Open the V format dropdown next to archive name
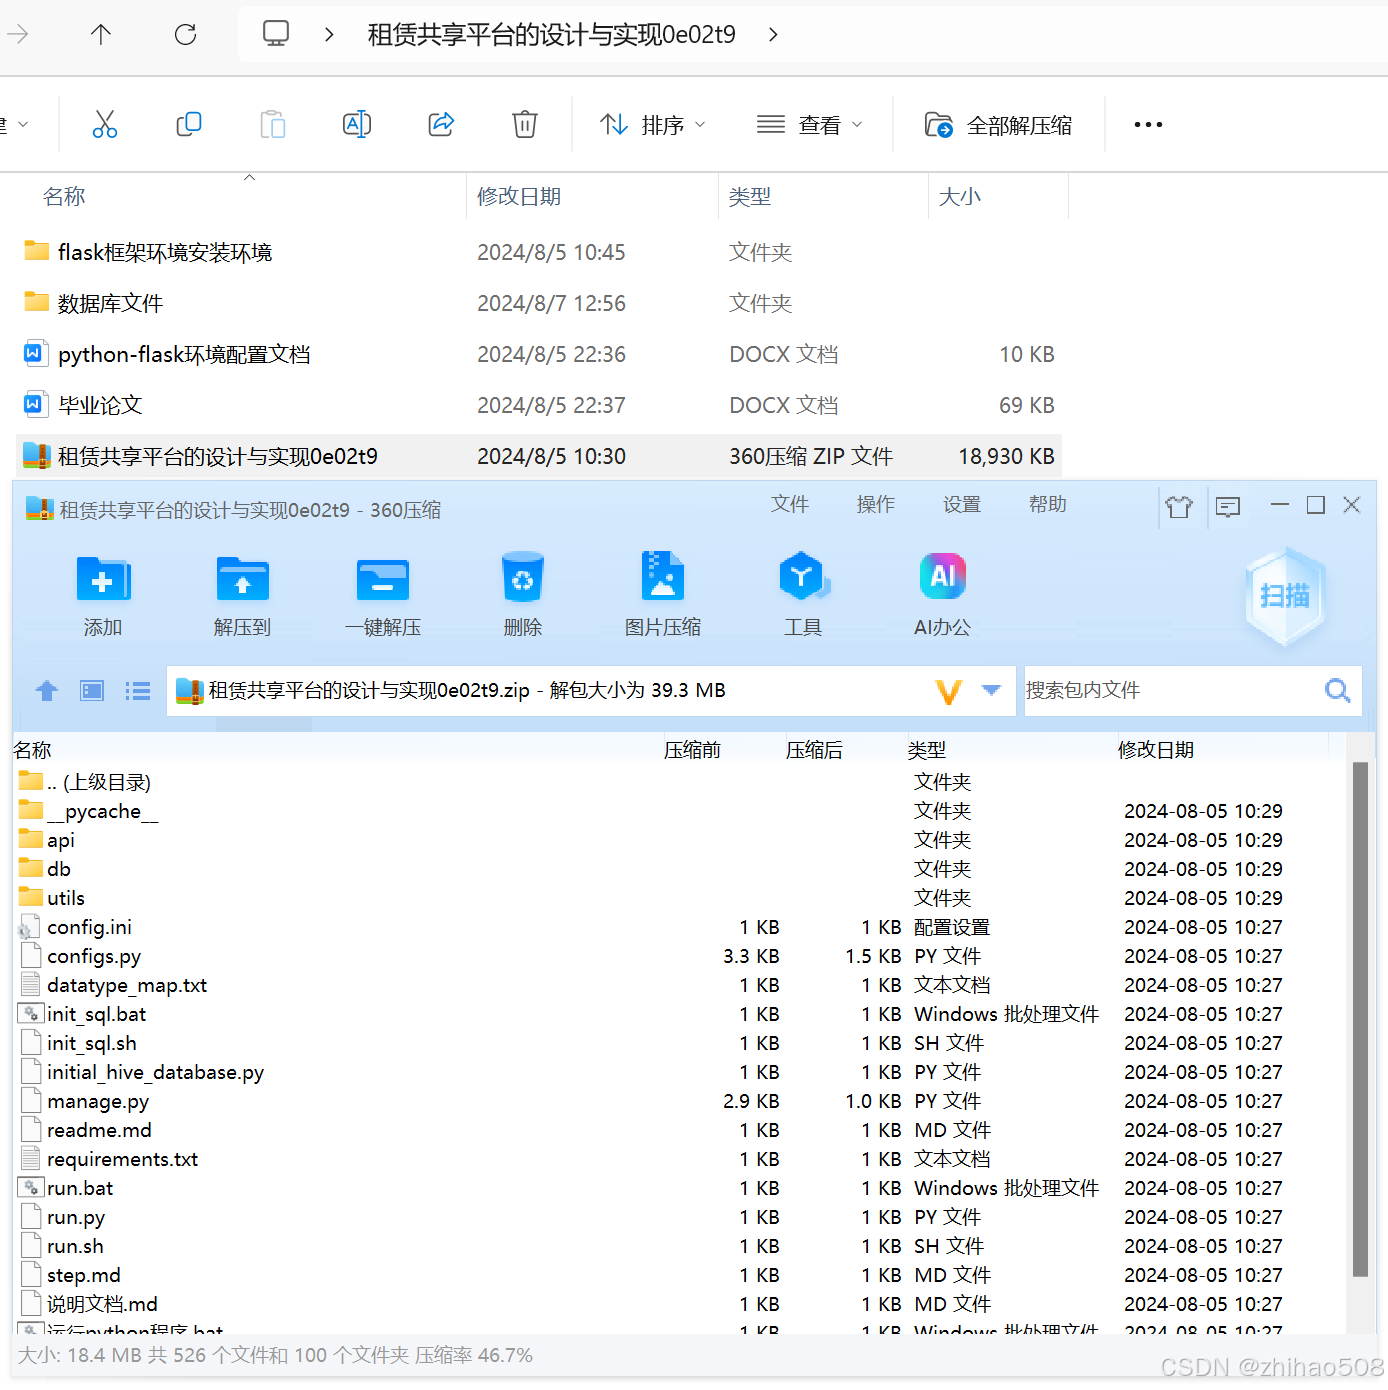 click(990, 690)
